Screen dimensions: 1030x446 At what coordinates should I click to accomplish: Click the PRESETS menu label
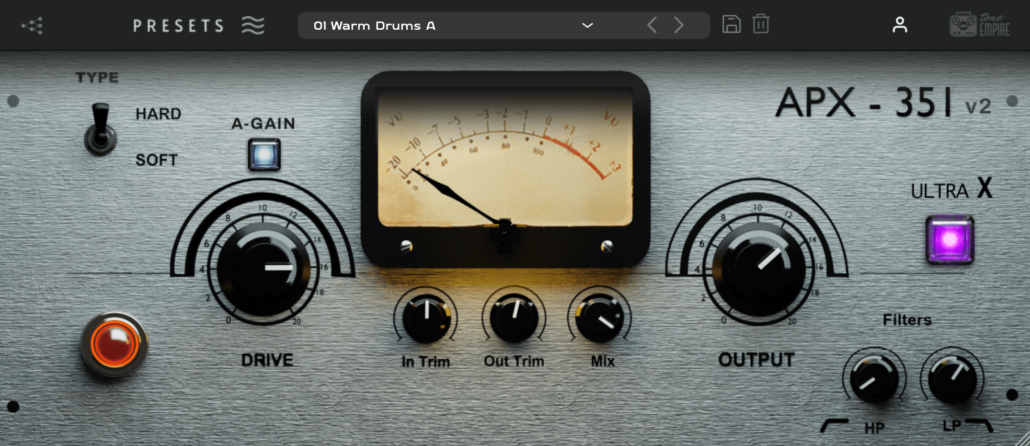179,25
